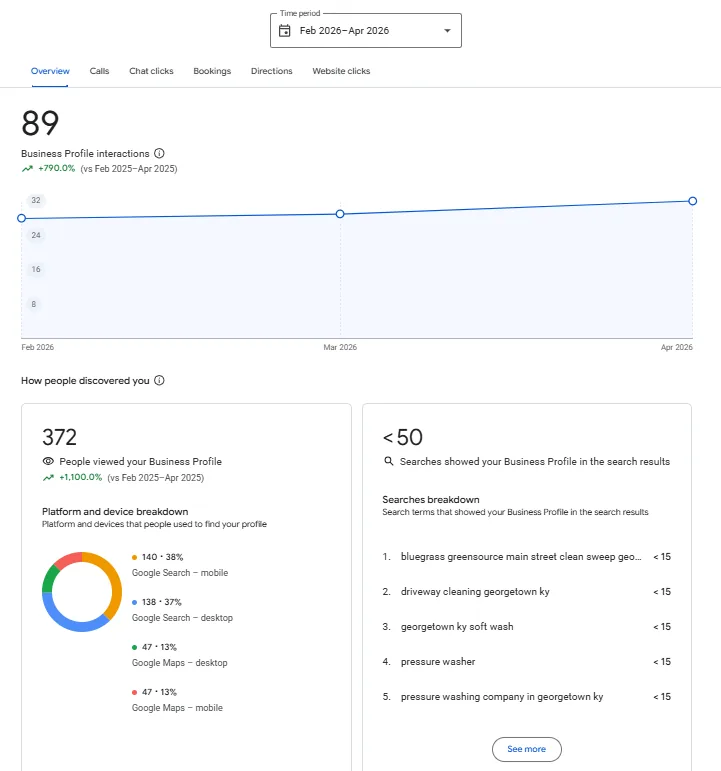Click the '138 · 37%' value
The width and height of the screenshot is (721, 771).
click(162, 602)
